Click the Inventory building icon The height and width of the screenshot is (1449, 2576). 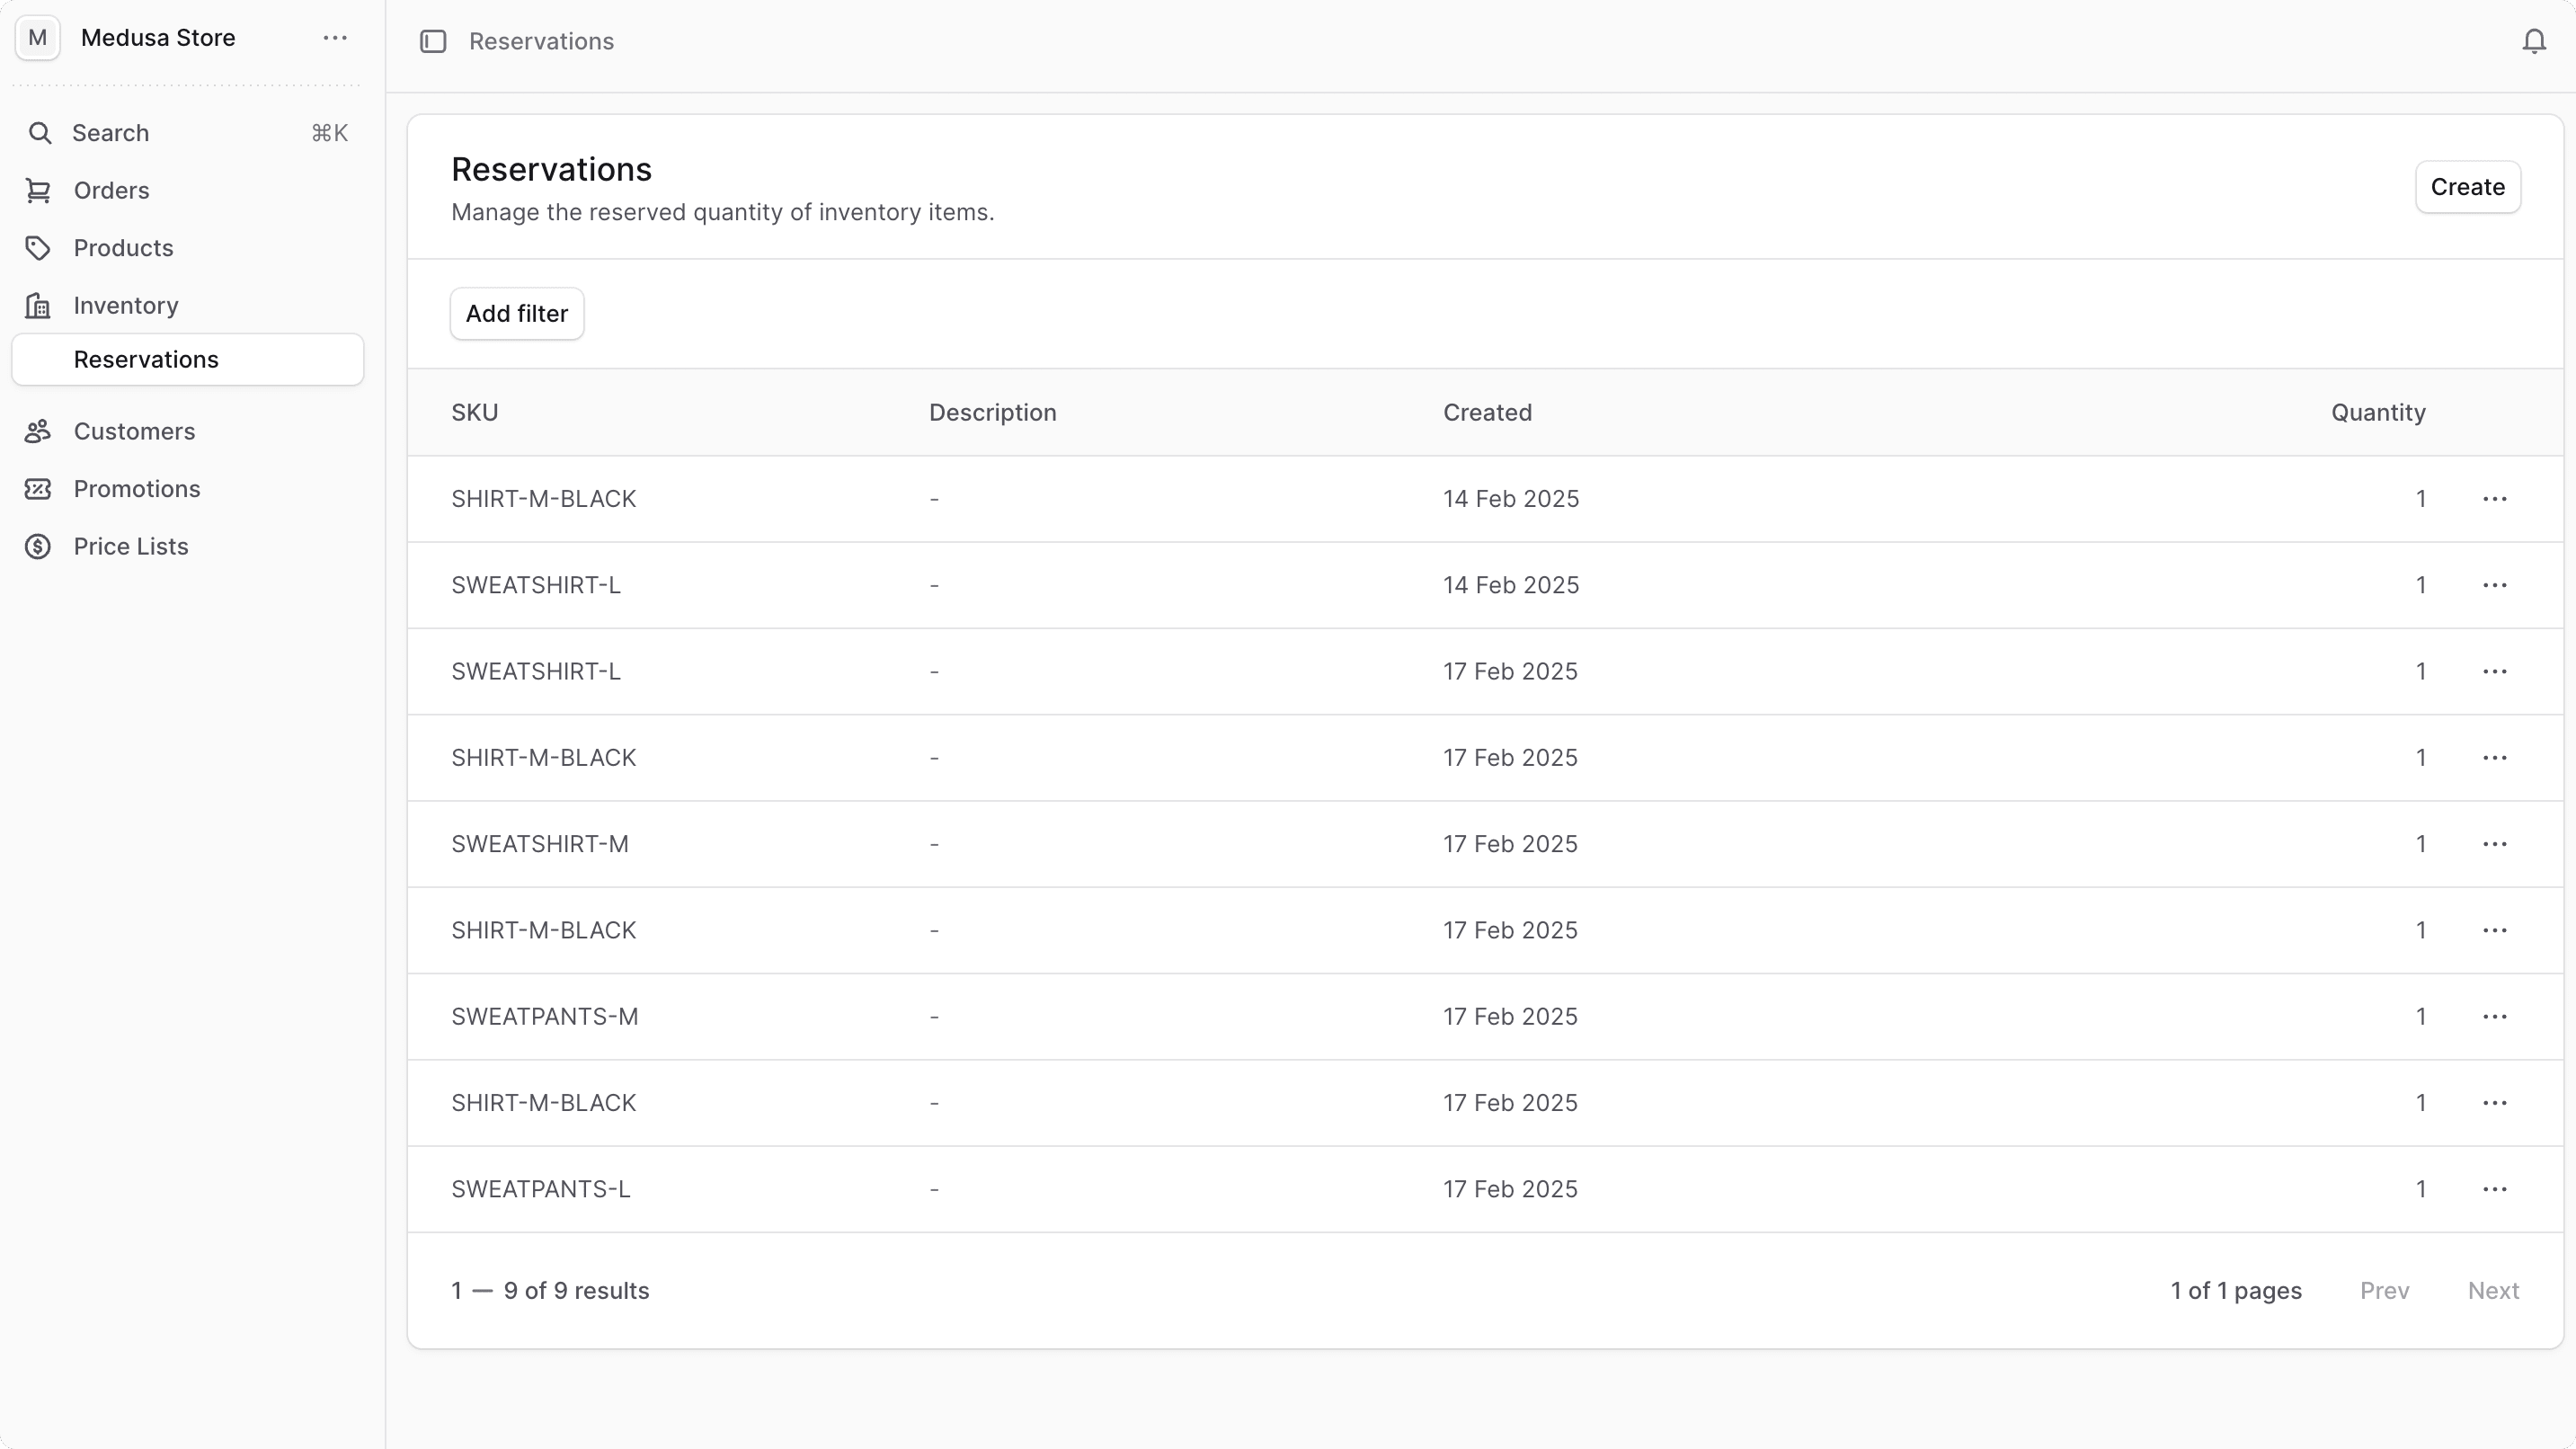tap(38, 305)
